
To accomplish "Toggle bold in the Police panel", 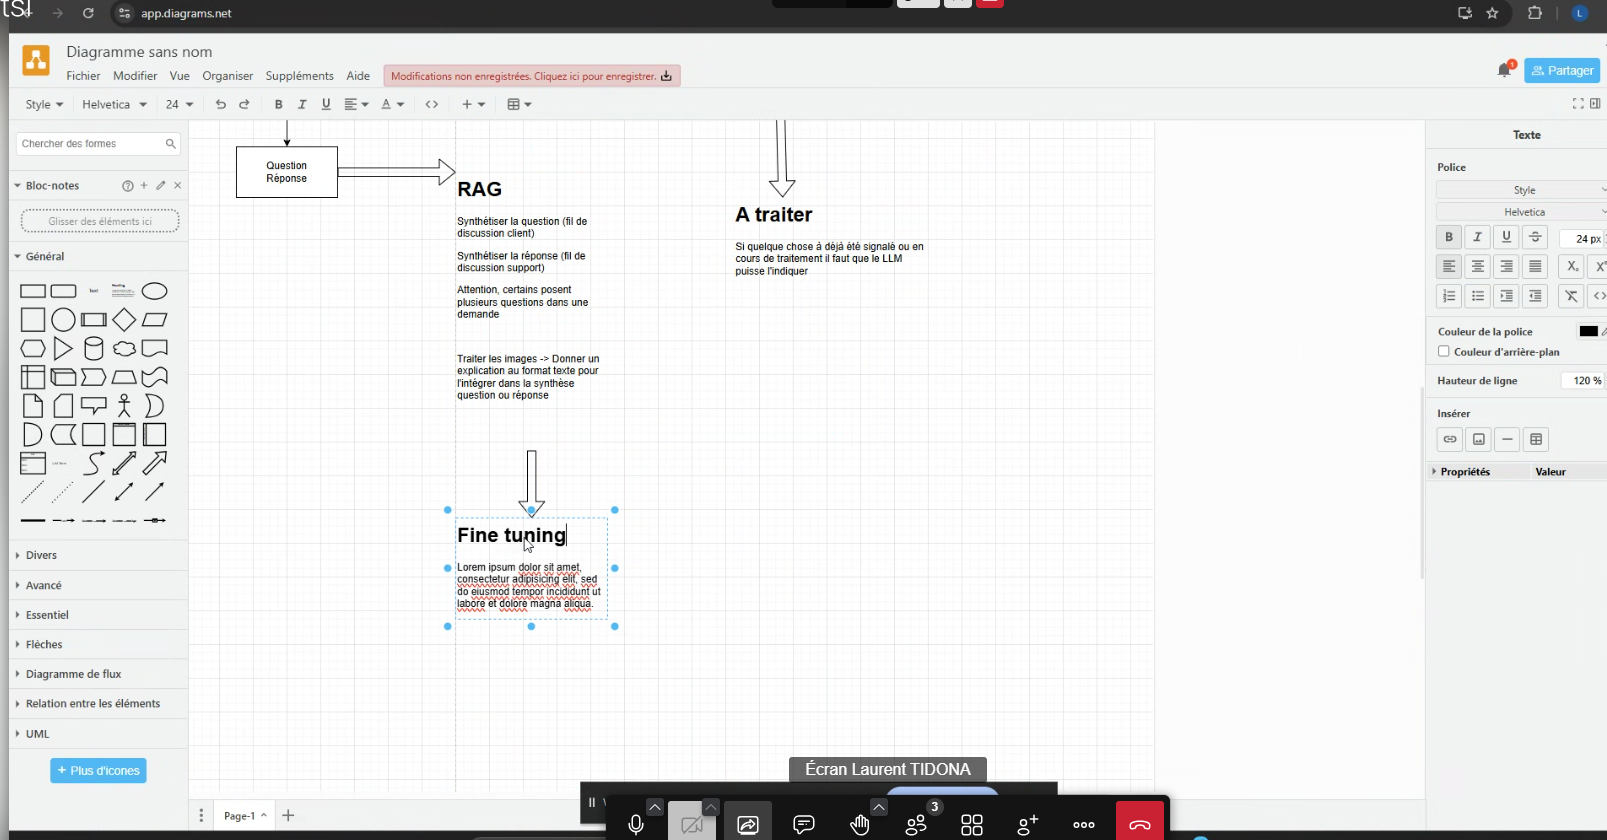I will [x=1448, y=237].
